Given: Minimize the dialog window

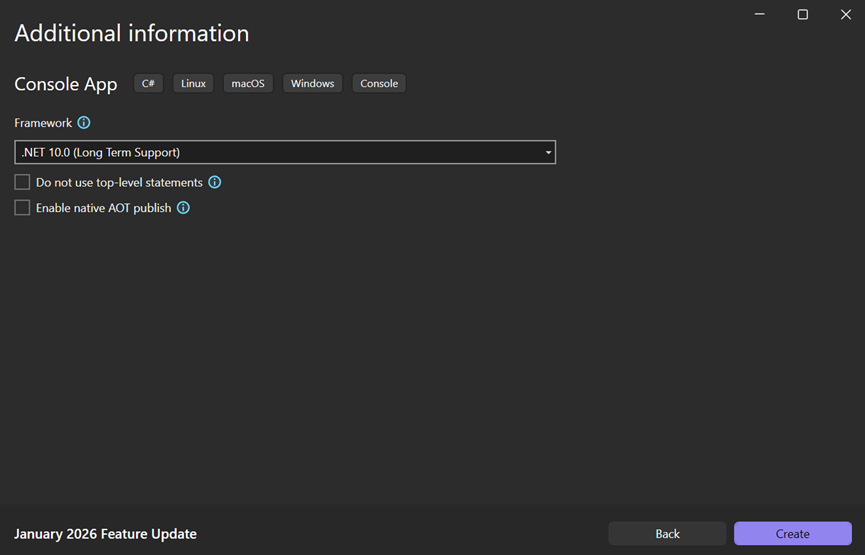Looking at the screenshot, I should [760, 14].
